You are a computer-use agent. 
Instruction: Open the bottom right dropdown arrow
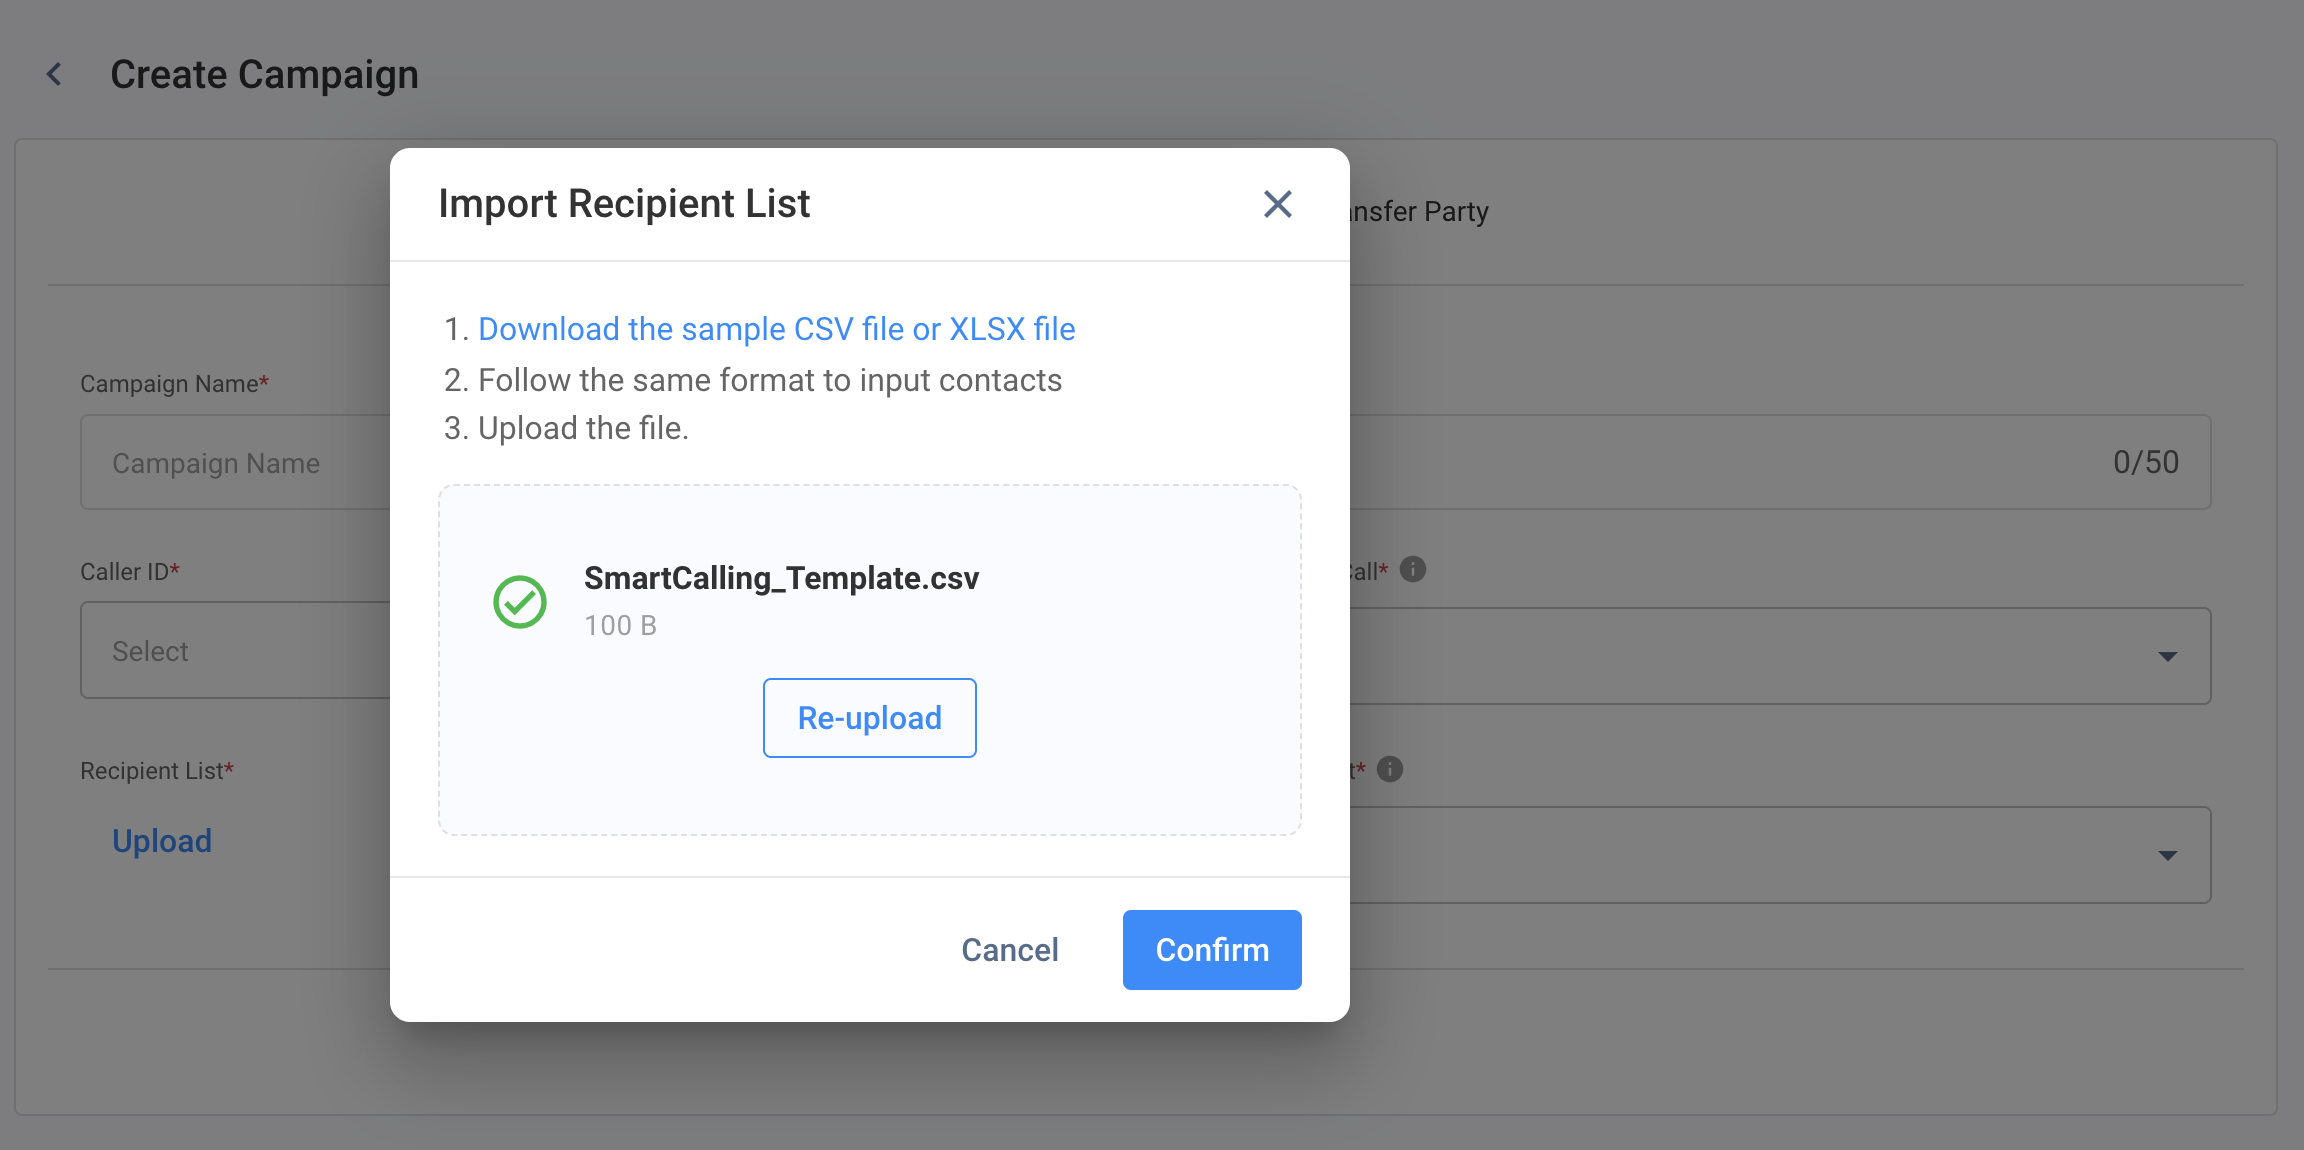point(2167,856)
